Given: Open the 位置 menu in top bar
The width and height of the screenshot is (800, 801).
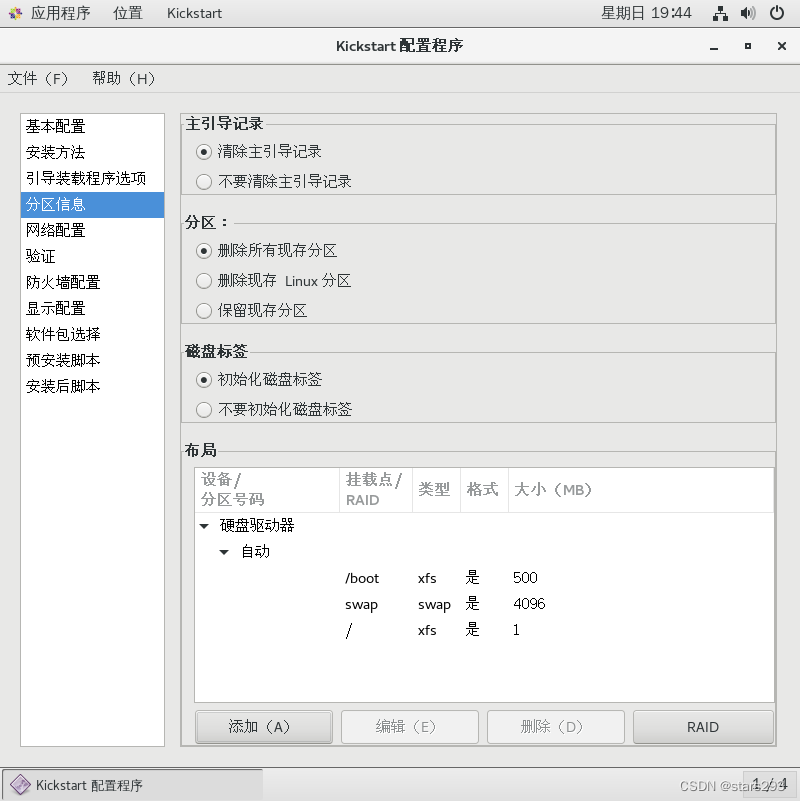Looking at the screenshot, I should [x=128, y=13].
